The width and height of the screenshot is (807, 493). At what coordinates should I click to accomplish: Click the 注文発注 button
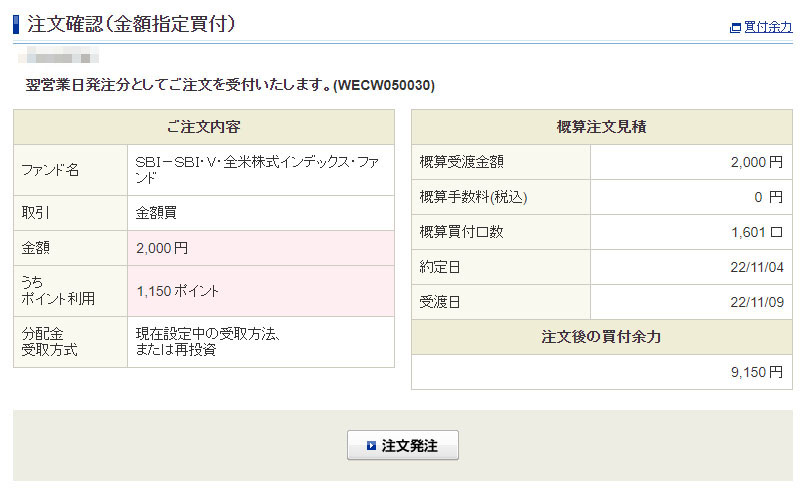403,446
